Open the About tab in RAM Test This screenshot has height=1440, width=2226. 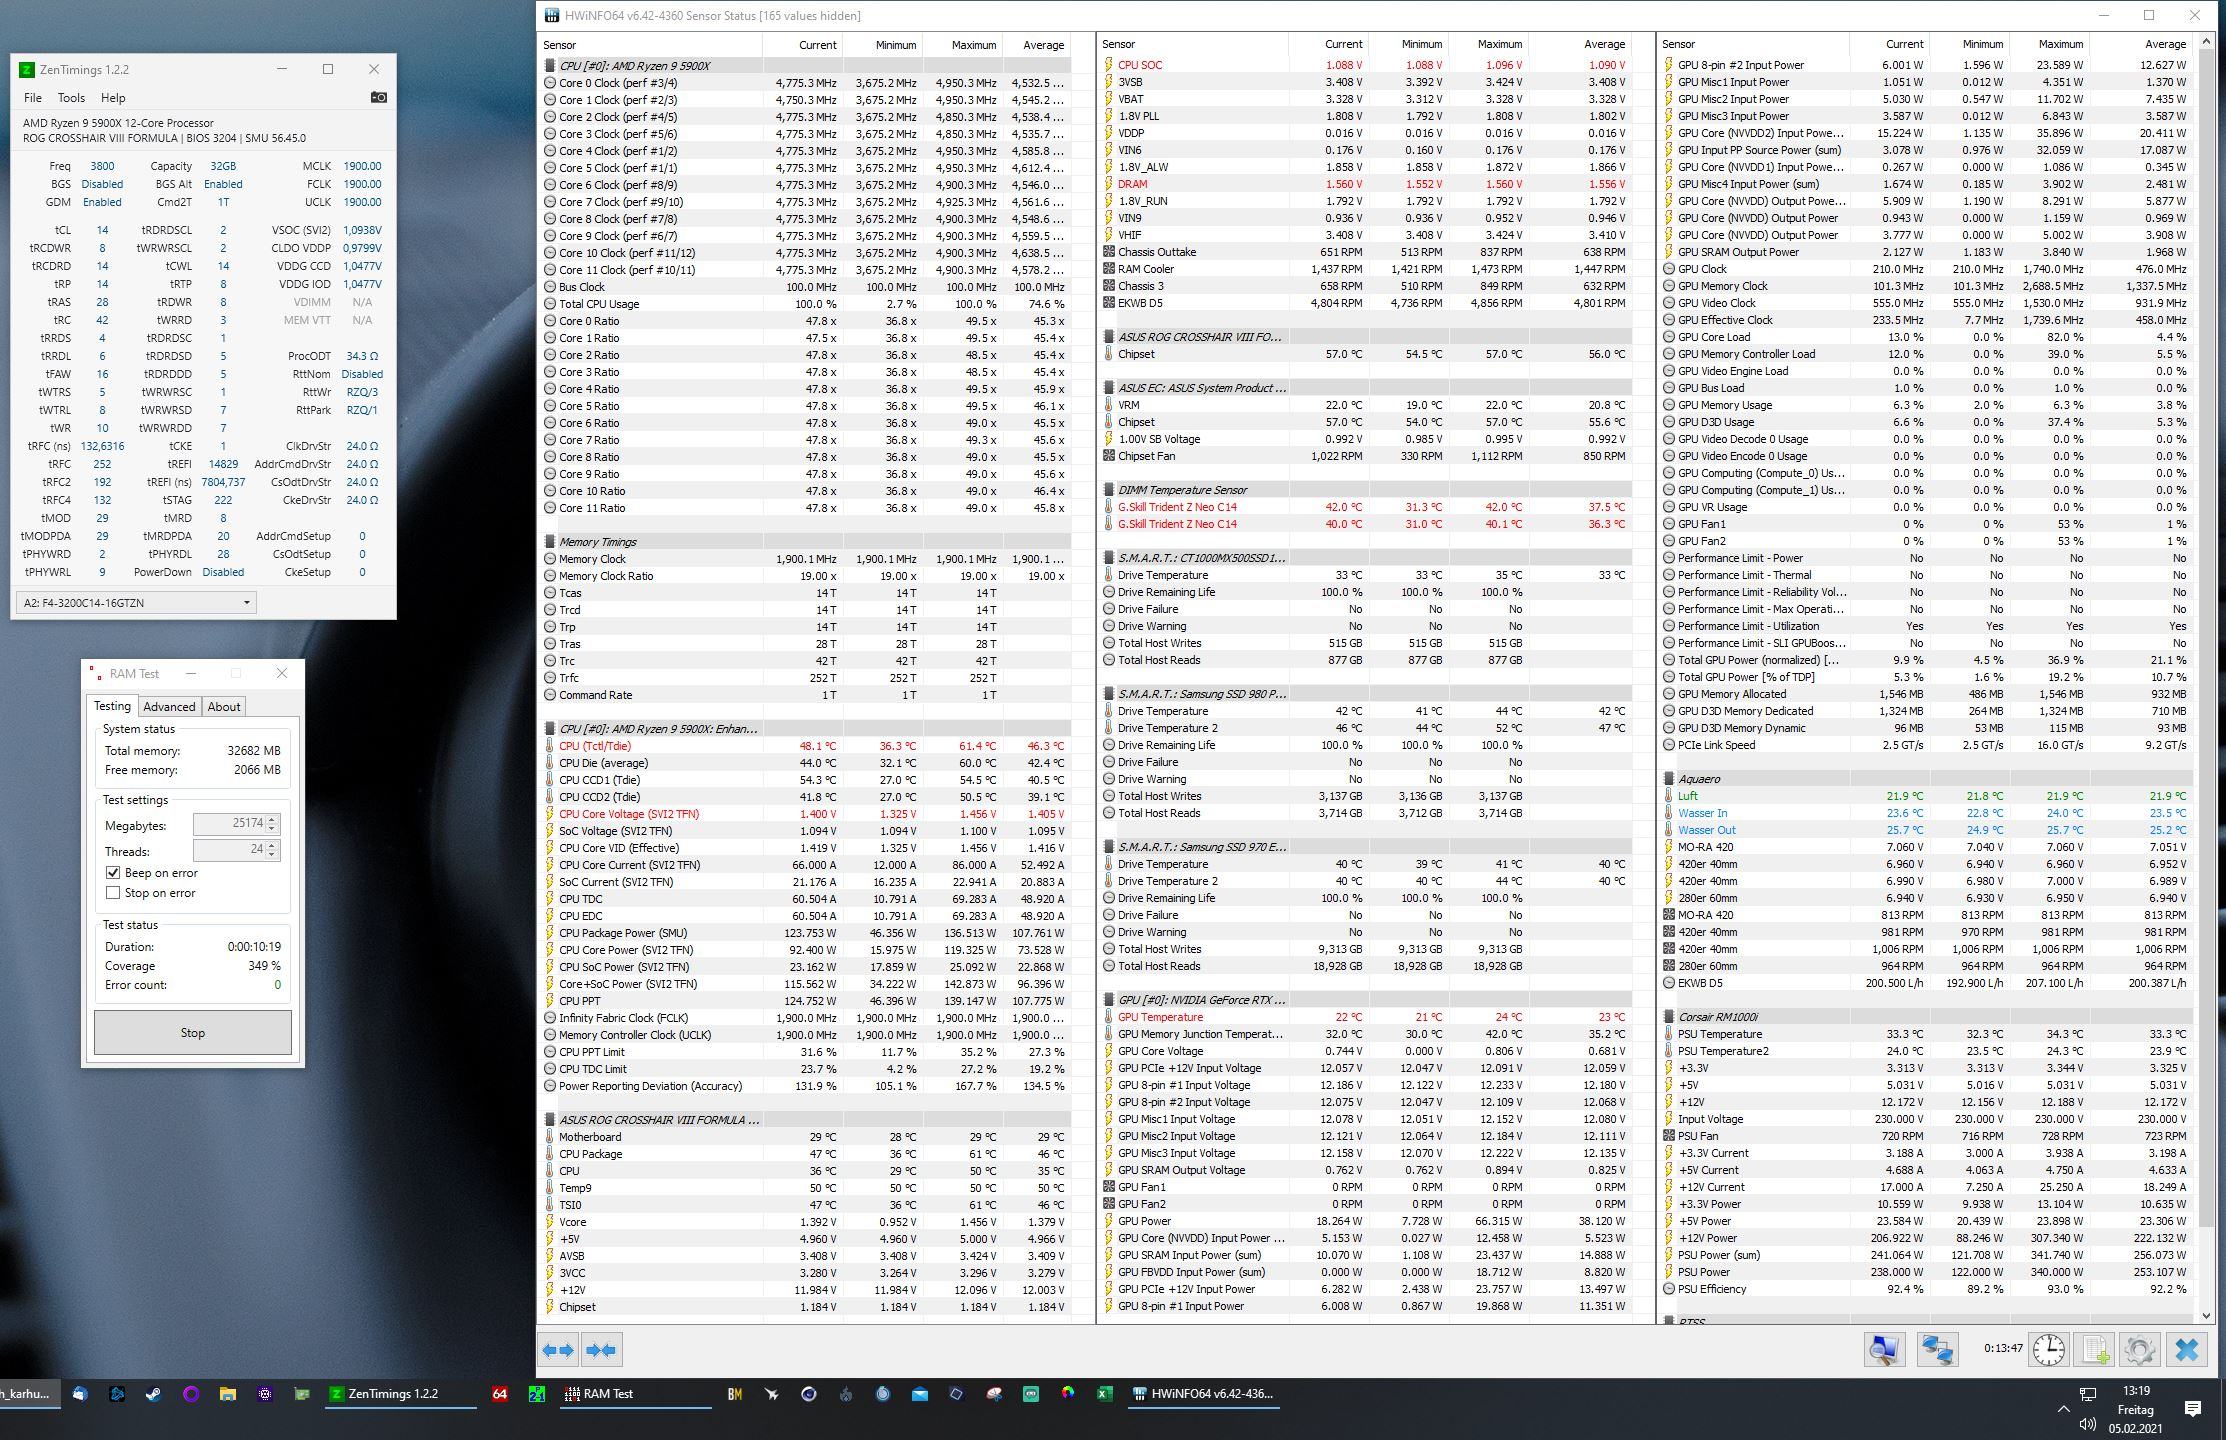click(224, 706)
